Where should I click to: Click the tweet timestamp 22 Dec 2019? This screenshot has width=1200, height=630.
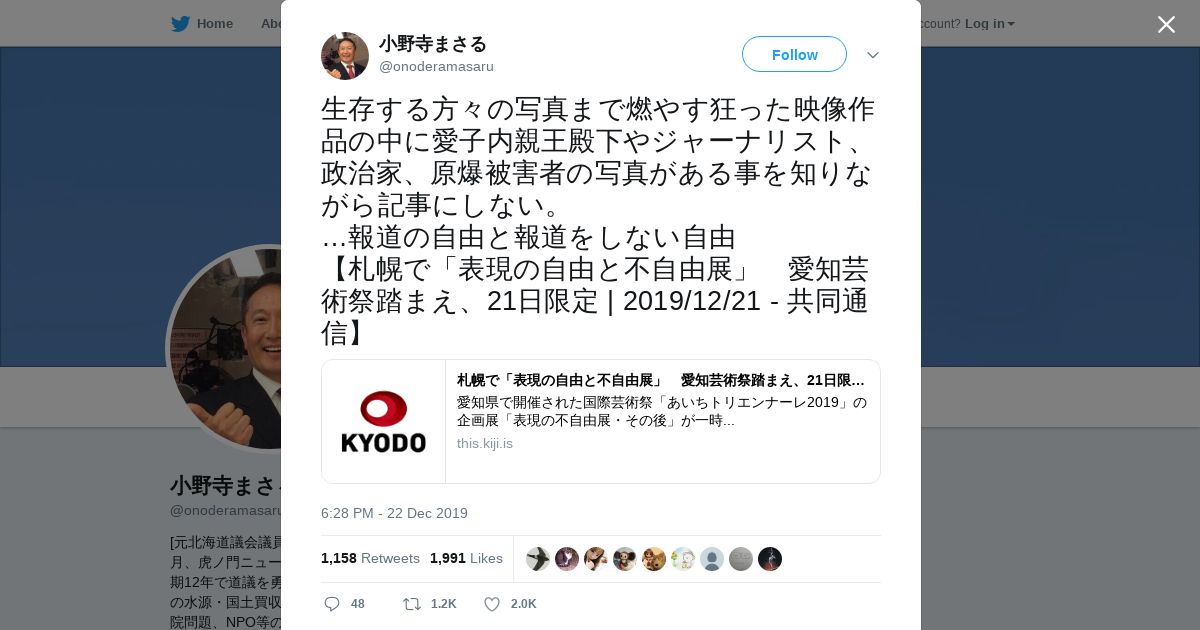(x=394, y=513)
